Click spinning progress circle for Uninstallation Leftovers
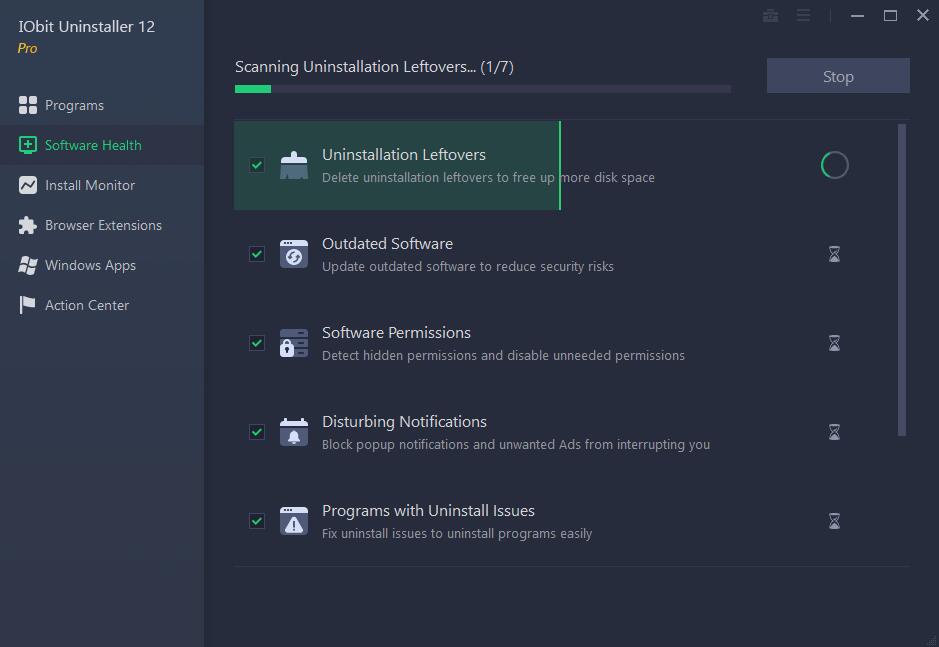Image resolution: width=939 pixels, height=647 pixels. (x=834, y=165)
